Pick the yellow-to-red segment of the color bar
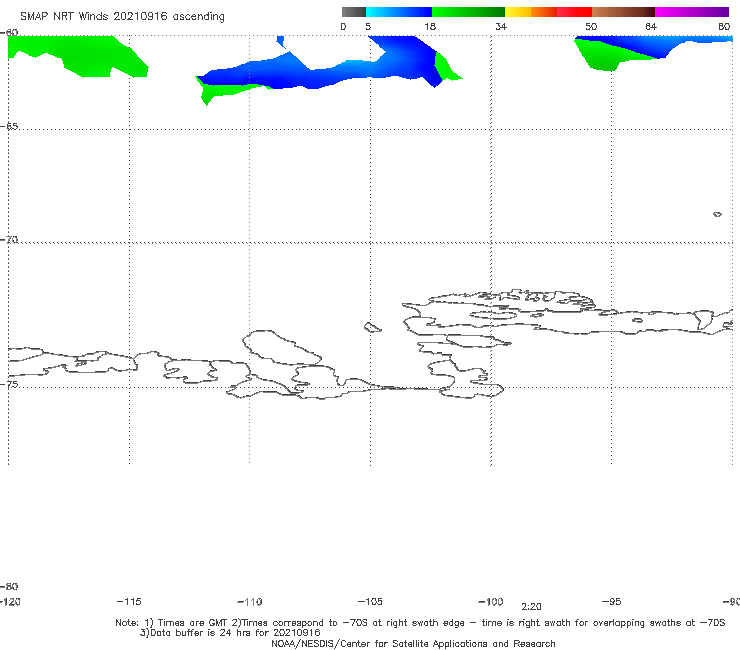 (x=548, y=12)
